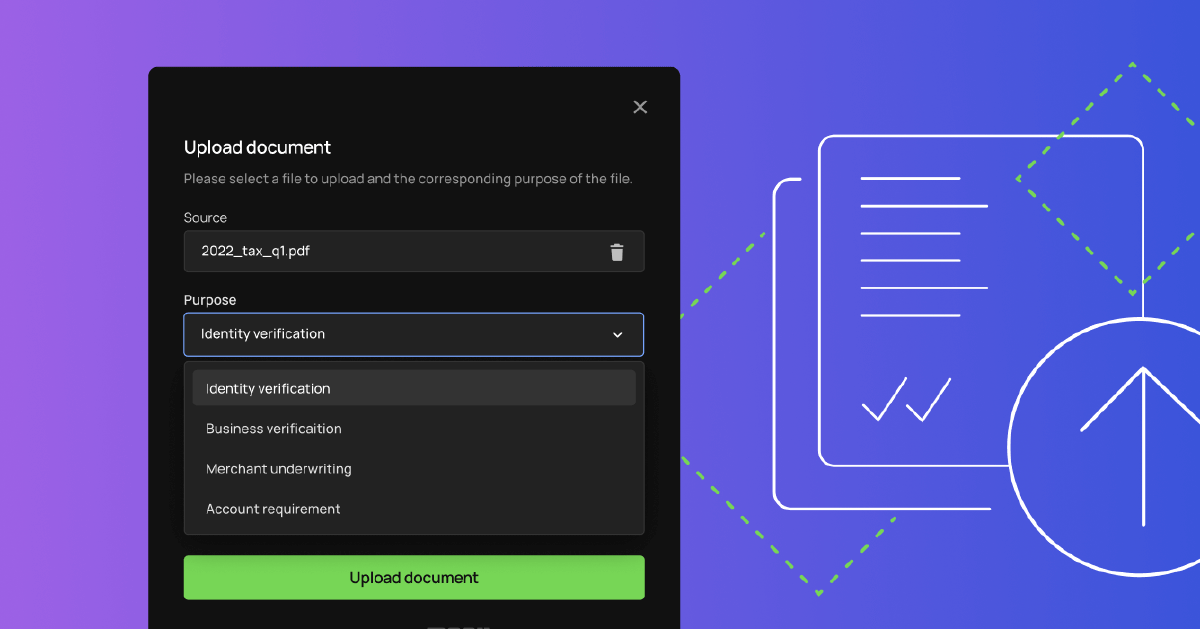Click the dialog instruction text about selecting a file
This screenshot has height=629, width=1200.
[408, 178]
